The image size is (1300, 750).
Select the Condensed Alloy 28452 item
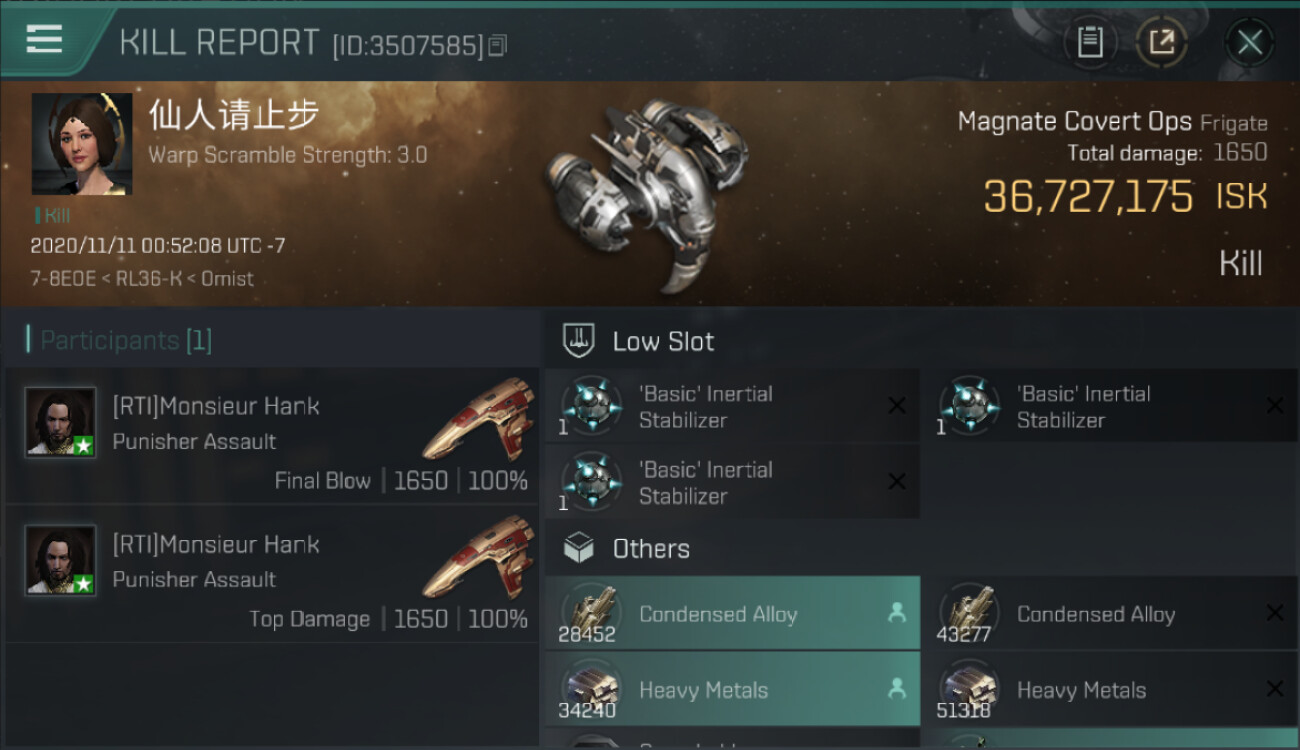(x=732, y=614)
